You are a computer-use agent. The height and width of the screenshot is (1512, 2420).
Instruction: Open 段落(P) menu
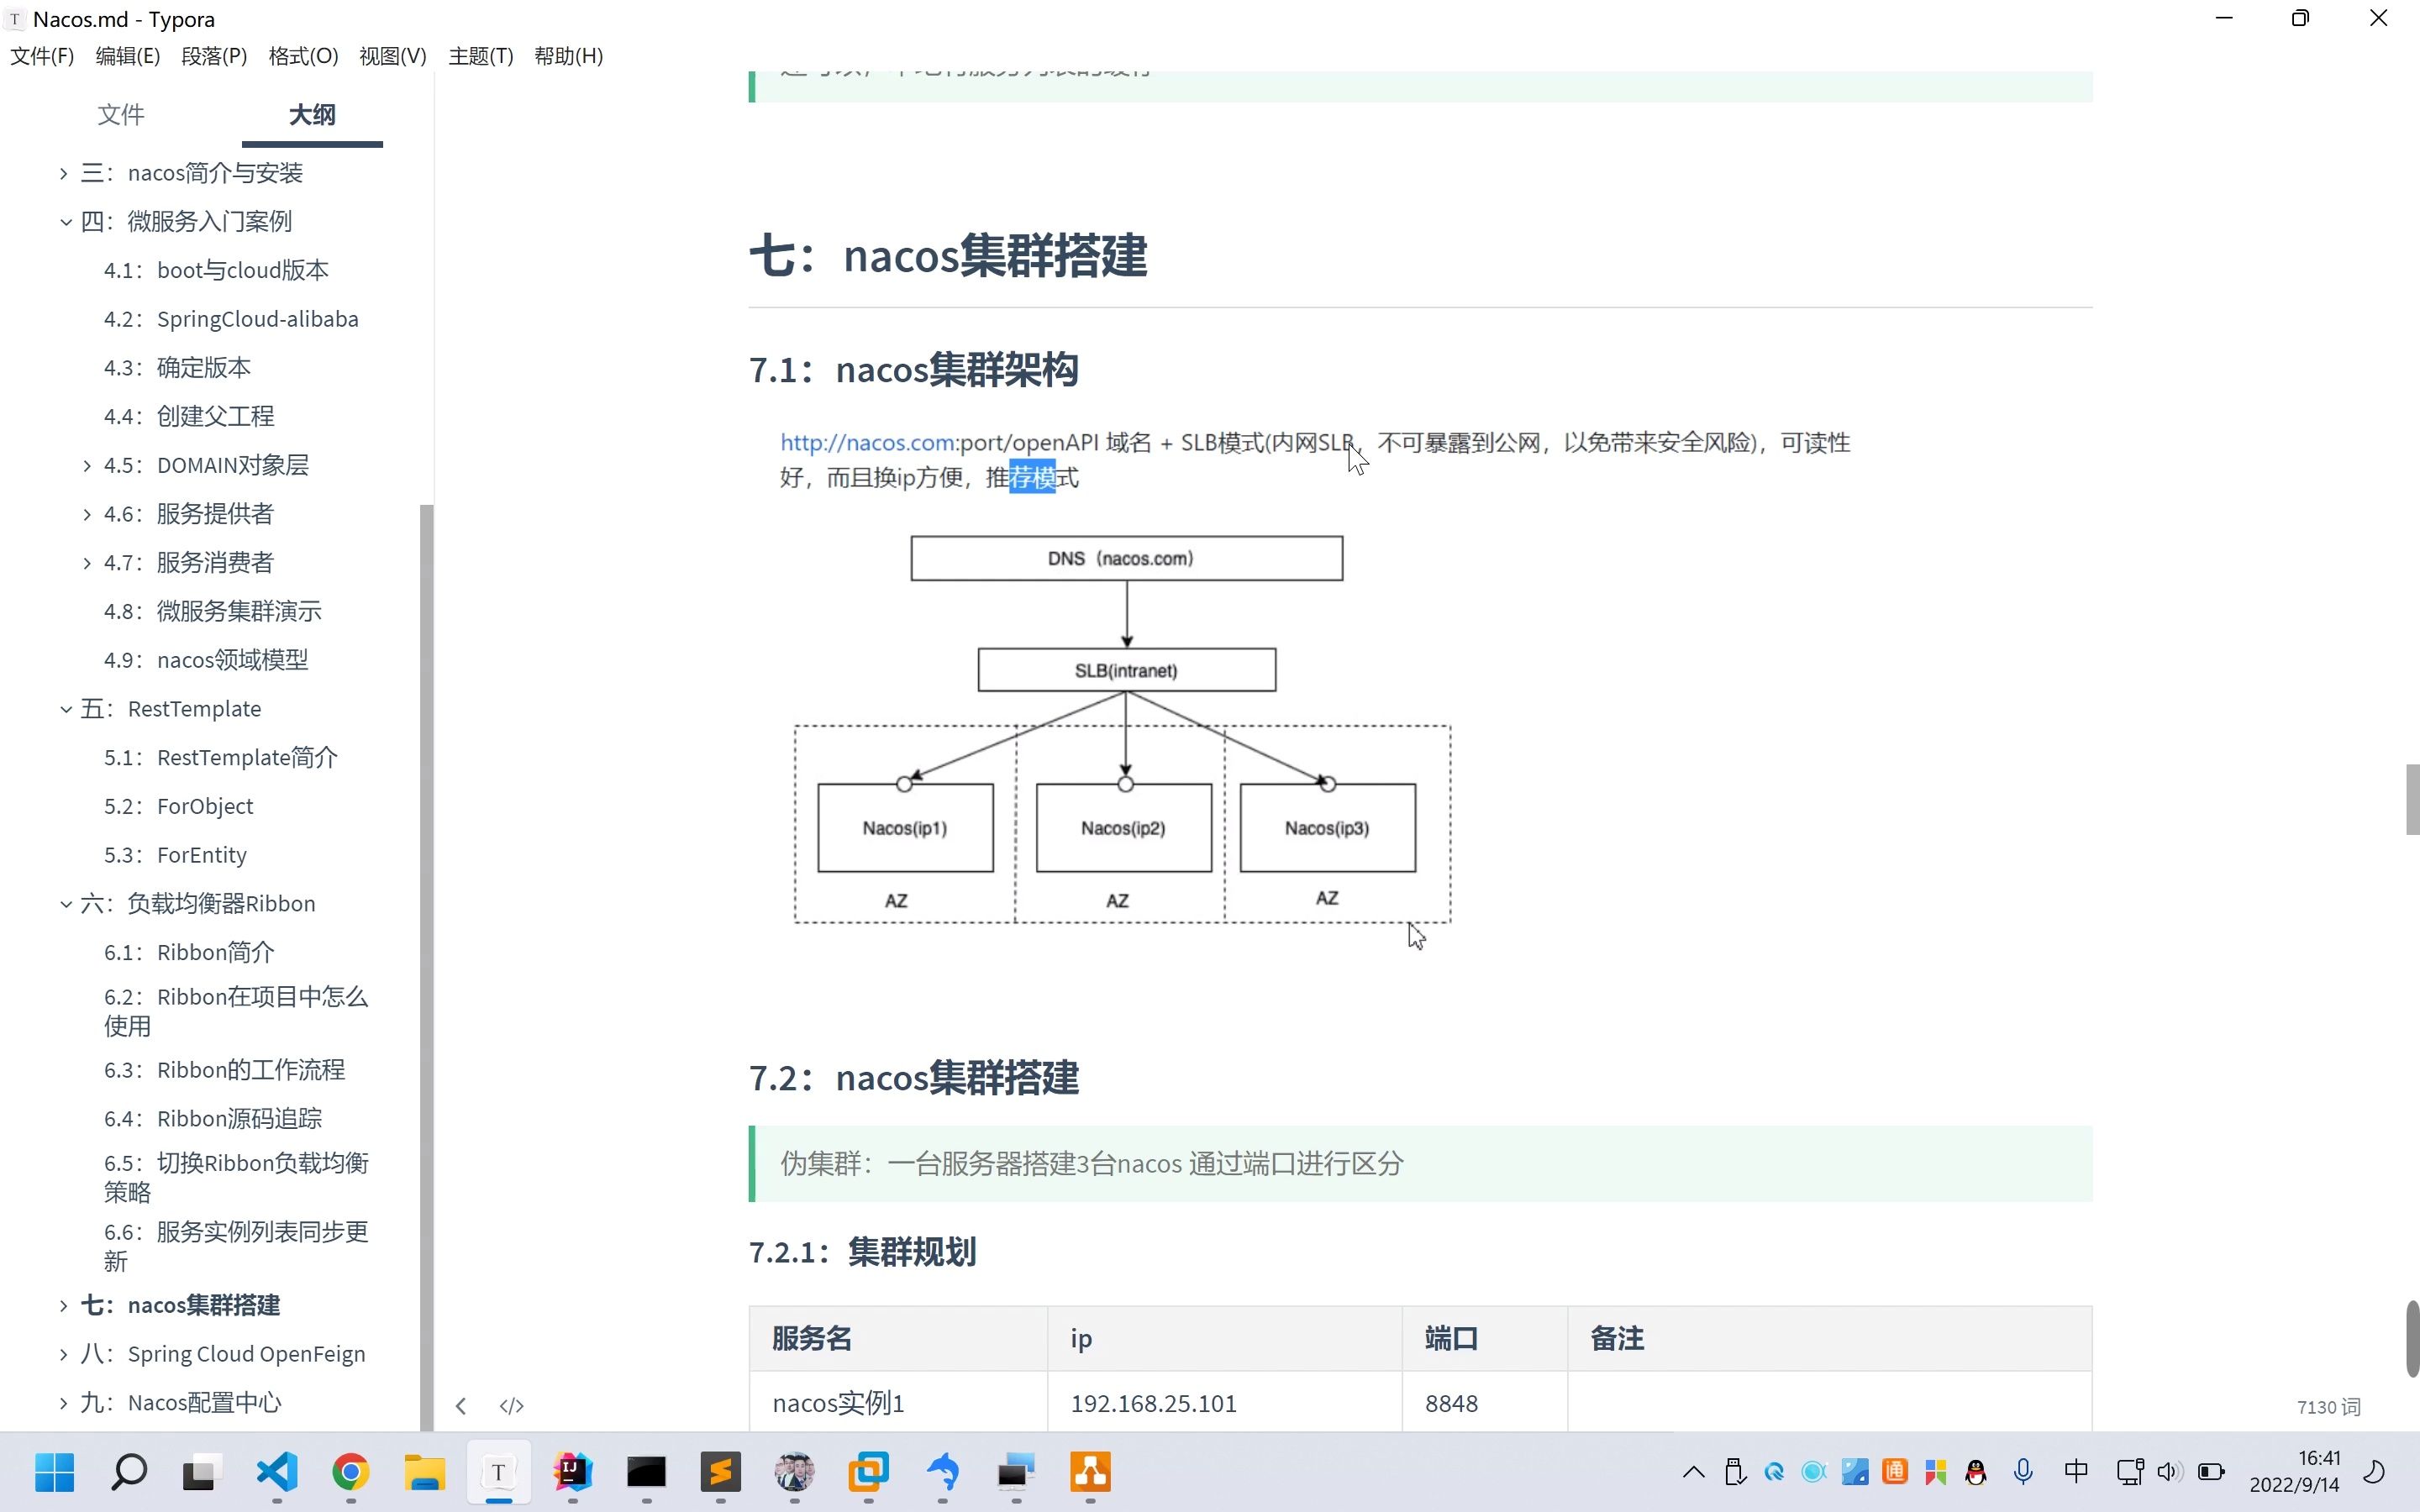coord(214,56)
